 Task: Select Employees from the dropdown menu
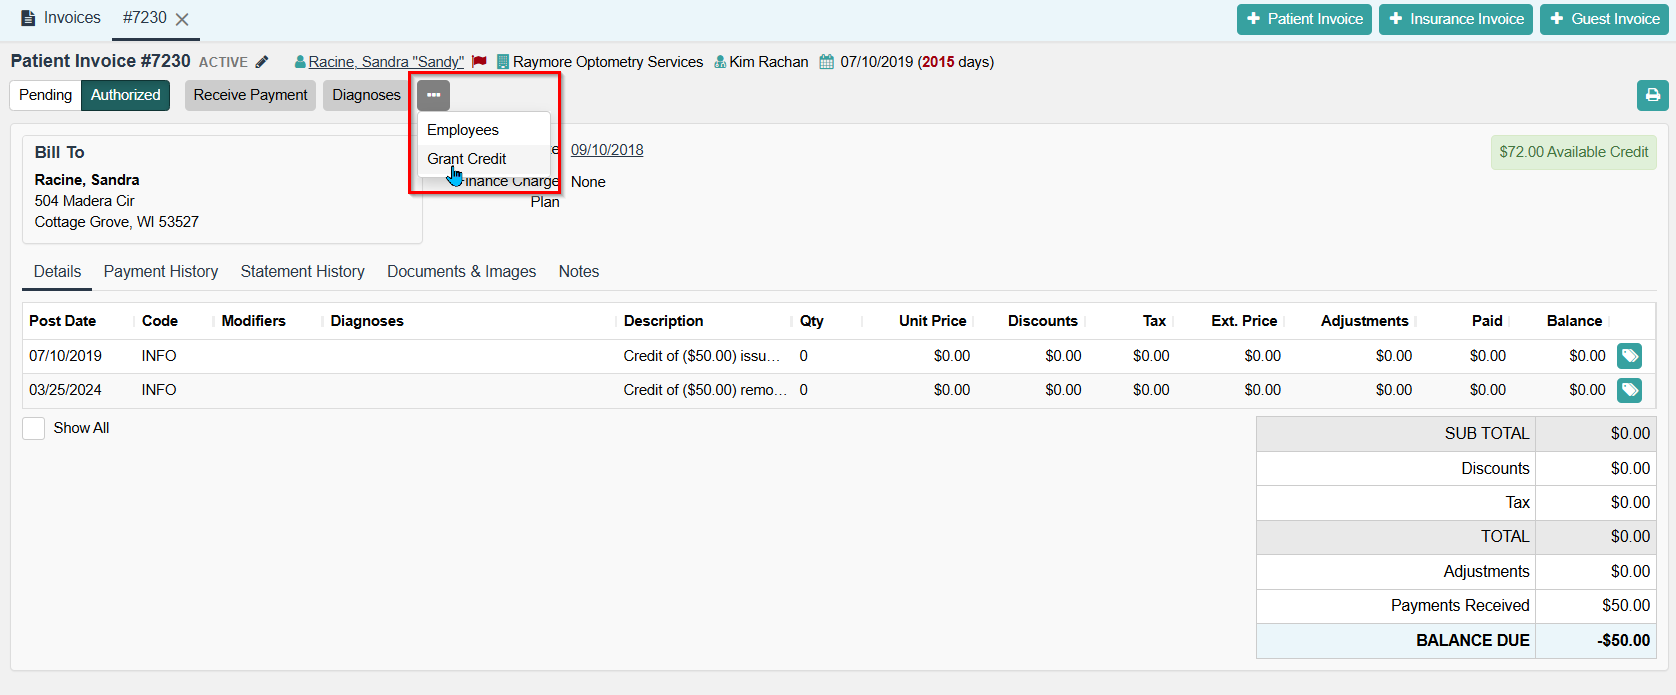pos(463,130)
